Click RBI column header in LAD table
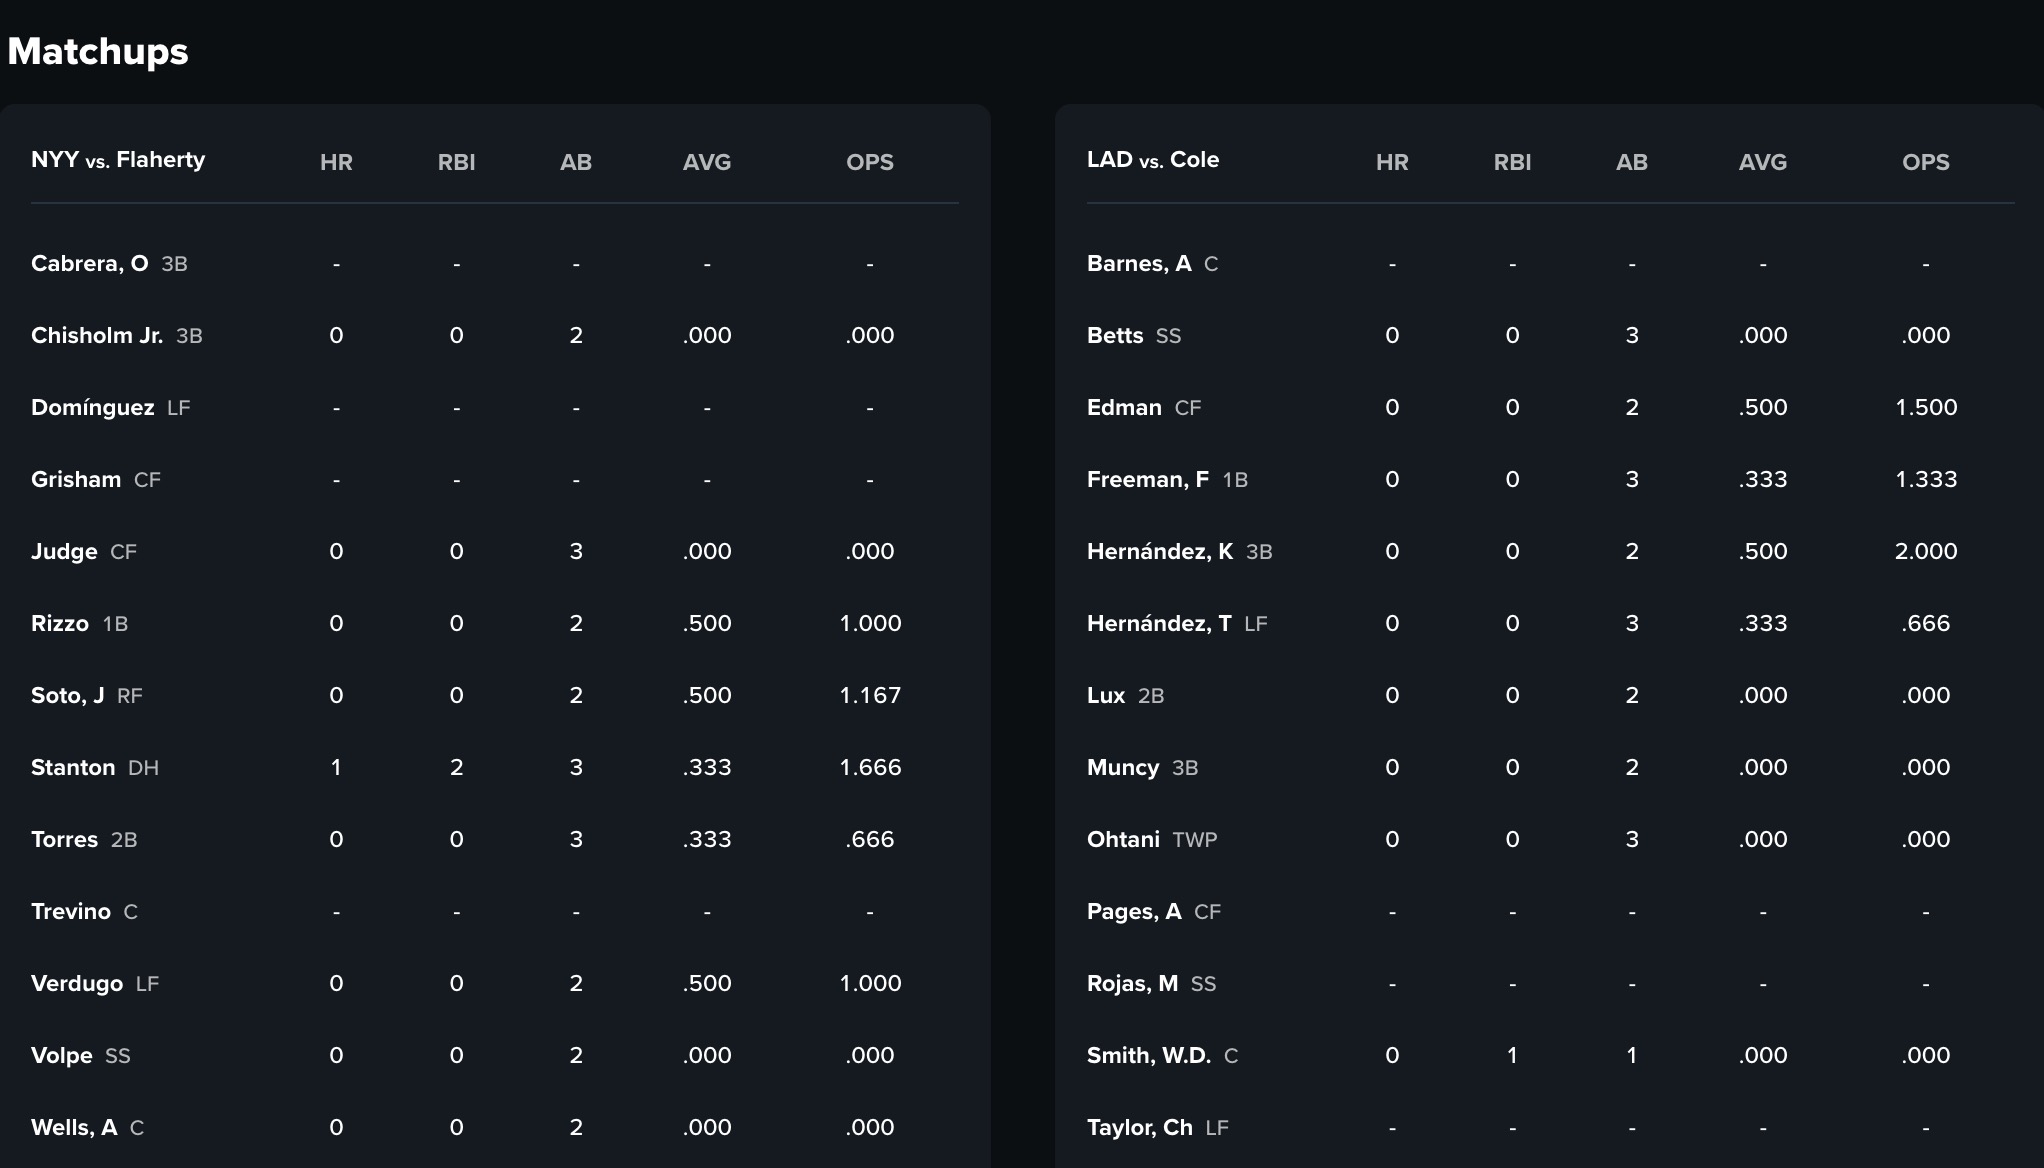This screenshot has height=1168, width=2044. (x=1512, y=162)
